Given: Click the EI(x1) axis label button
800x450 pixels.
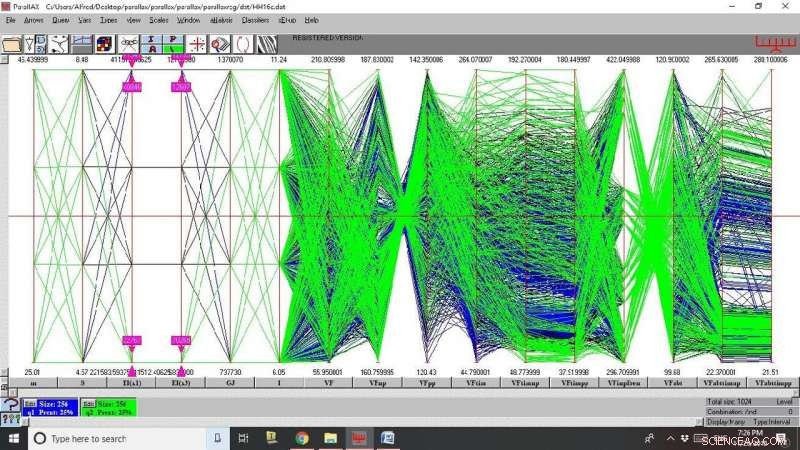Looking at the screenshot, I should [x=132, y=383].
